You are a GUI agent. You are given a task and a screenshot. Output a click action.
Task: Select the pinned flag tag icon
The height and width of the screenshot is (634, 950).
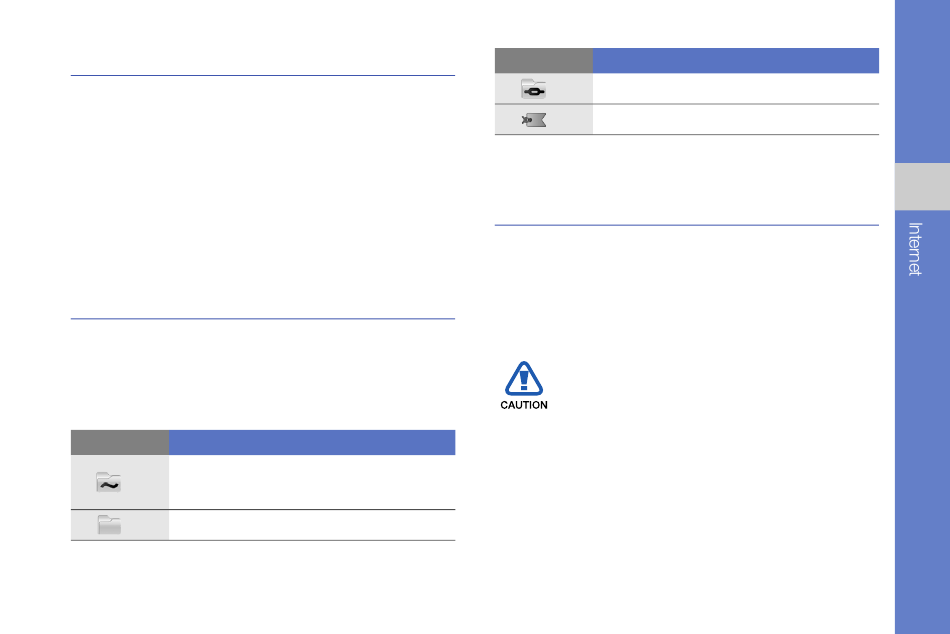tap(534, 120)
